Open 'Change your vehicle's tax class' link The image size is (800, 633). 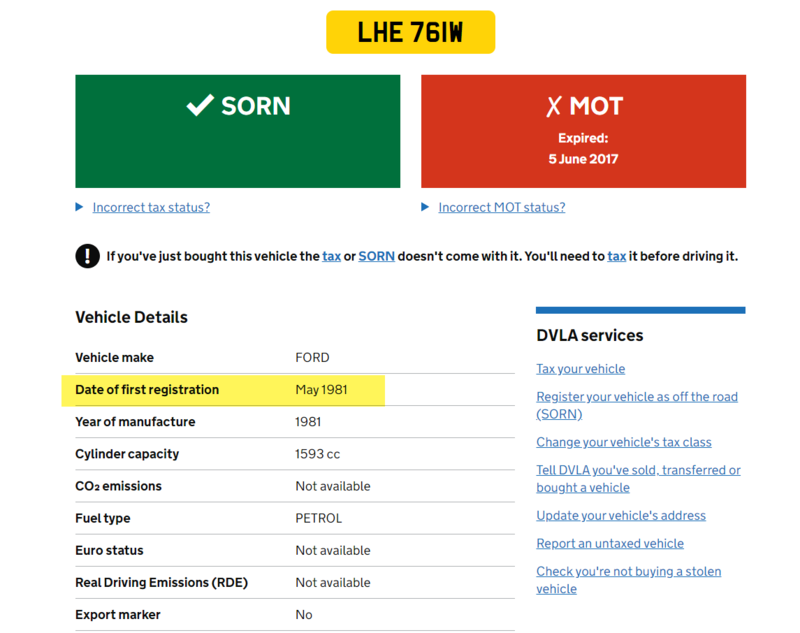click(623, 442)
